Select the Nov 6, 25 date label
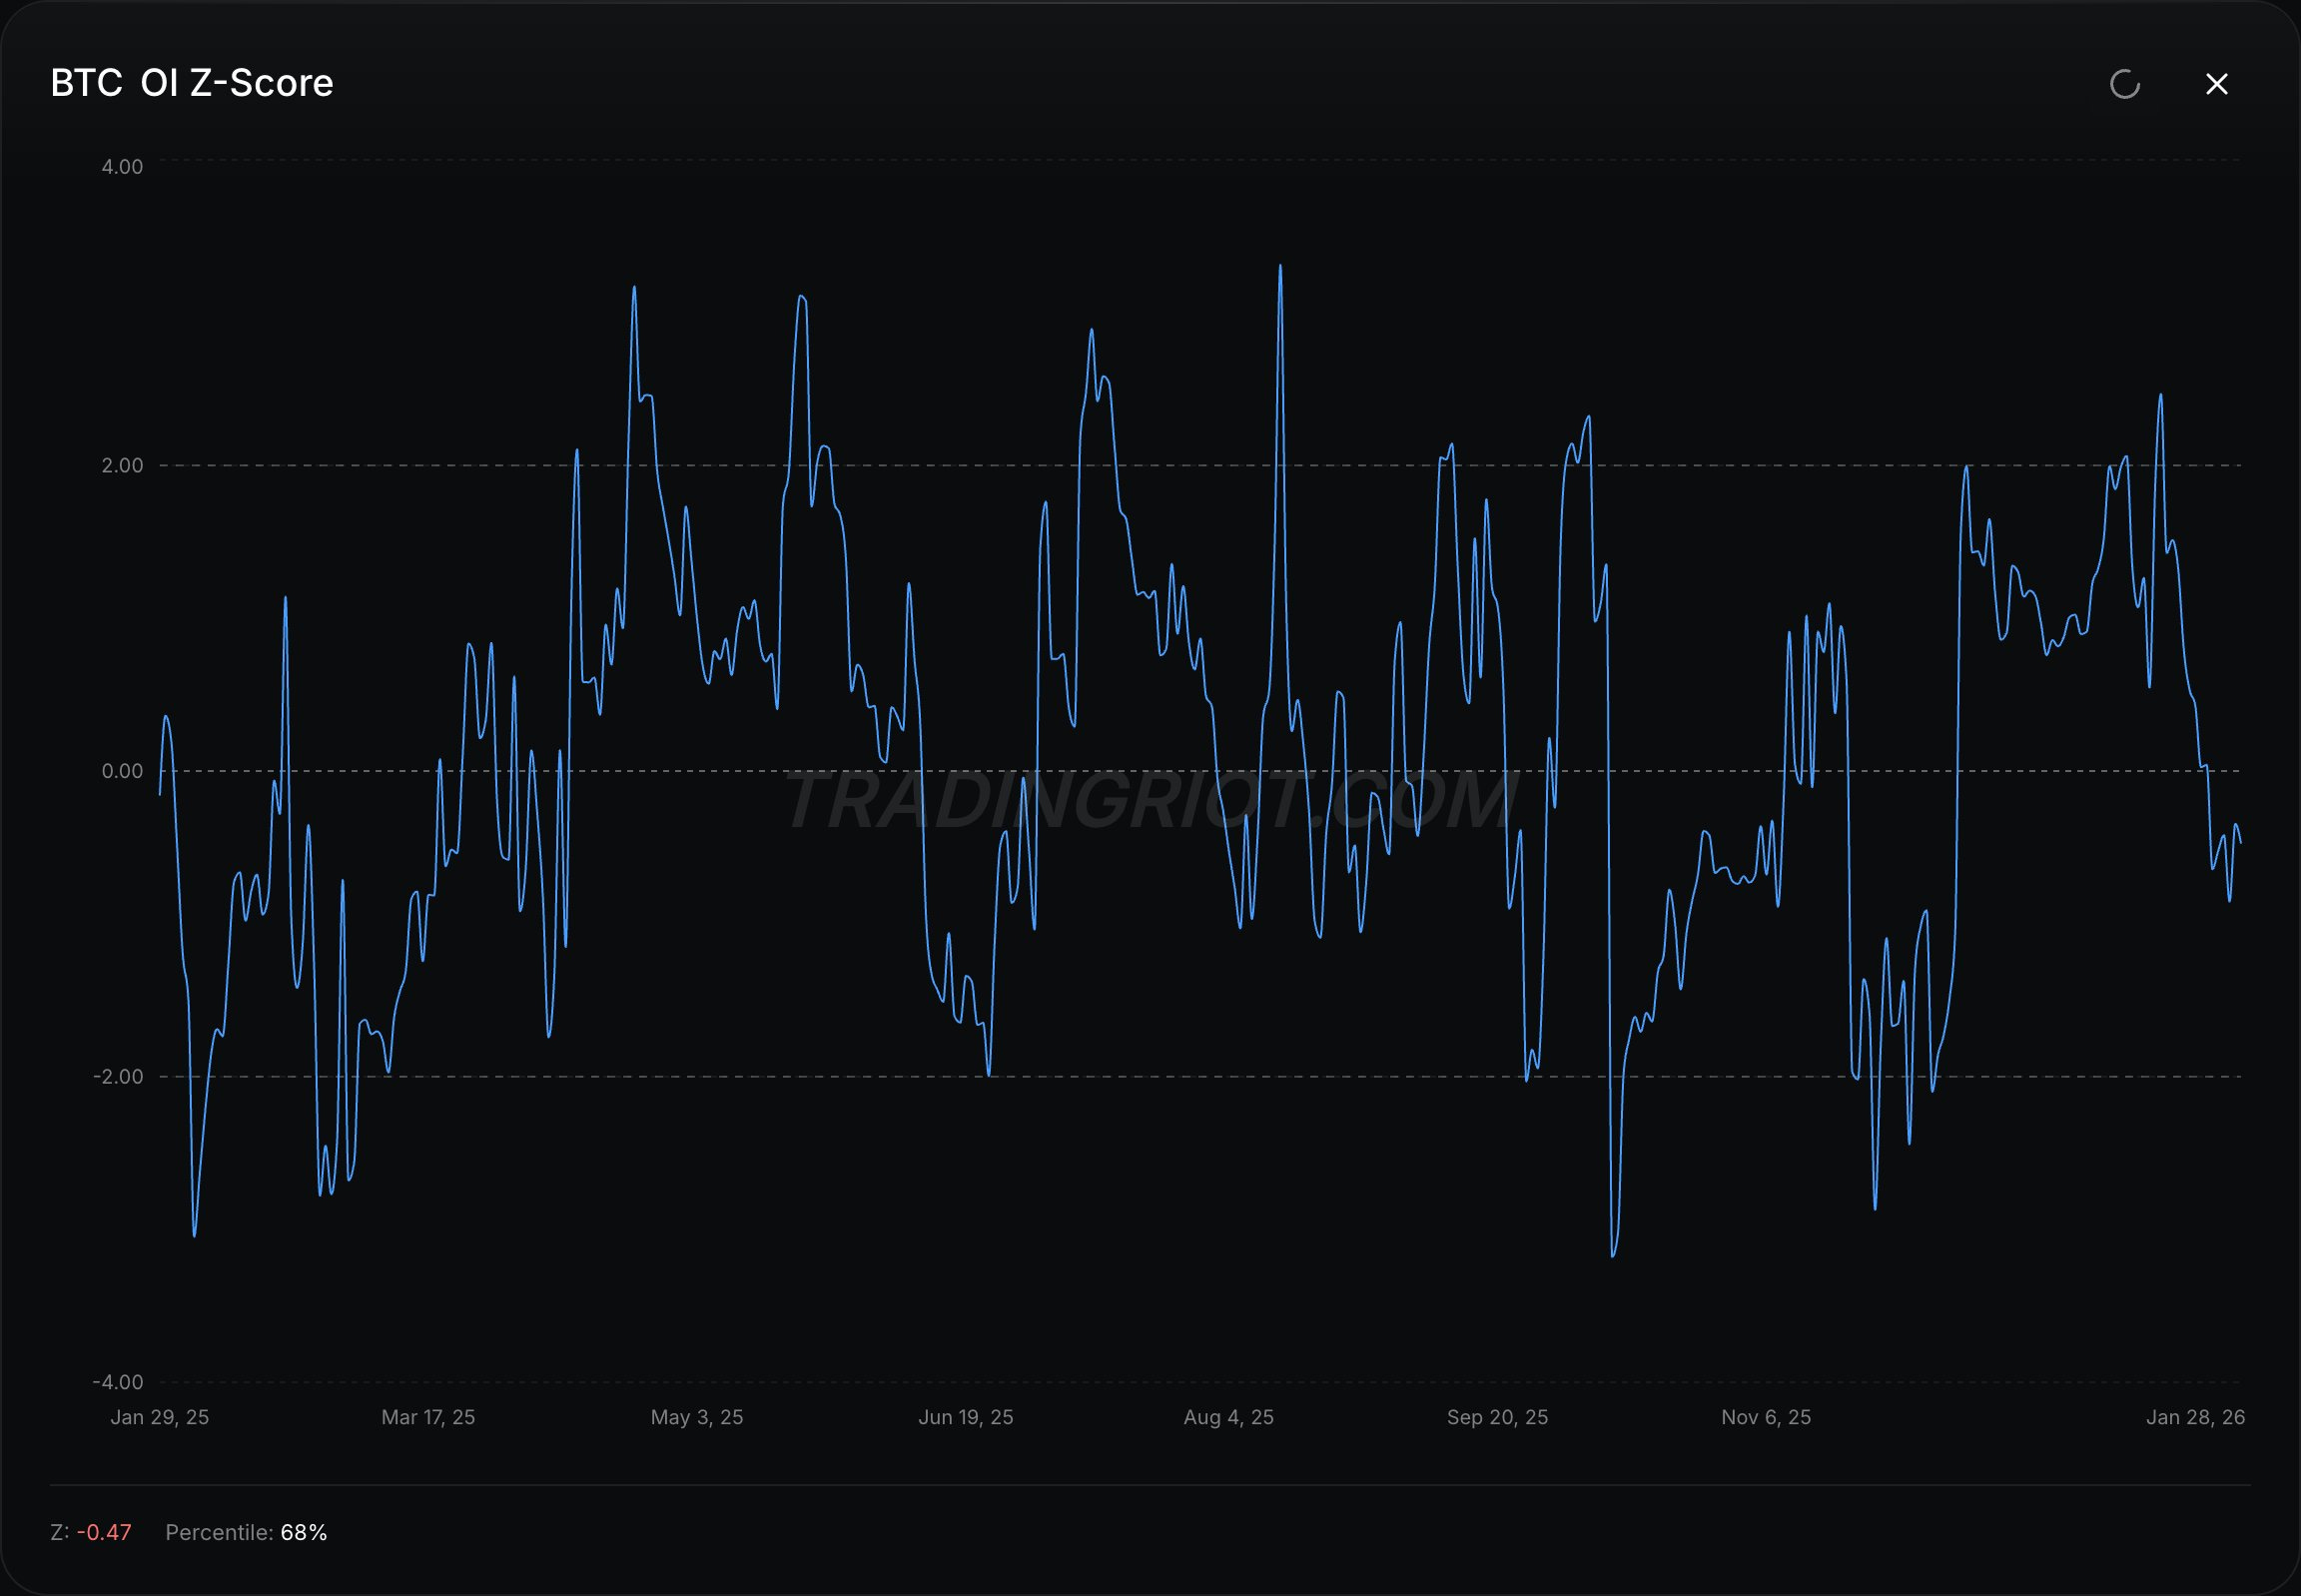Viewport: 2301px width, 1596px height. pos(1766,1417)
